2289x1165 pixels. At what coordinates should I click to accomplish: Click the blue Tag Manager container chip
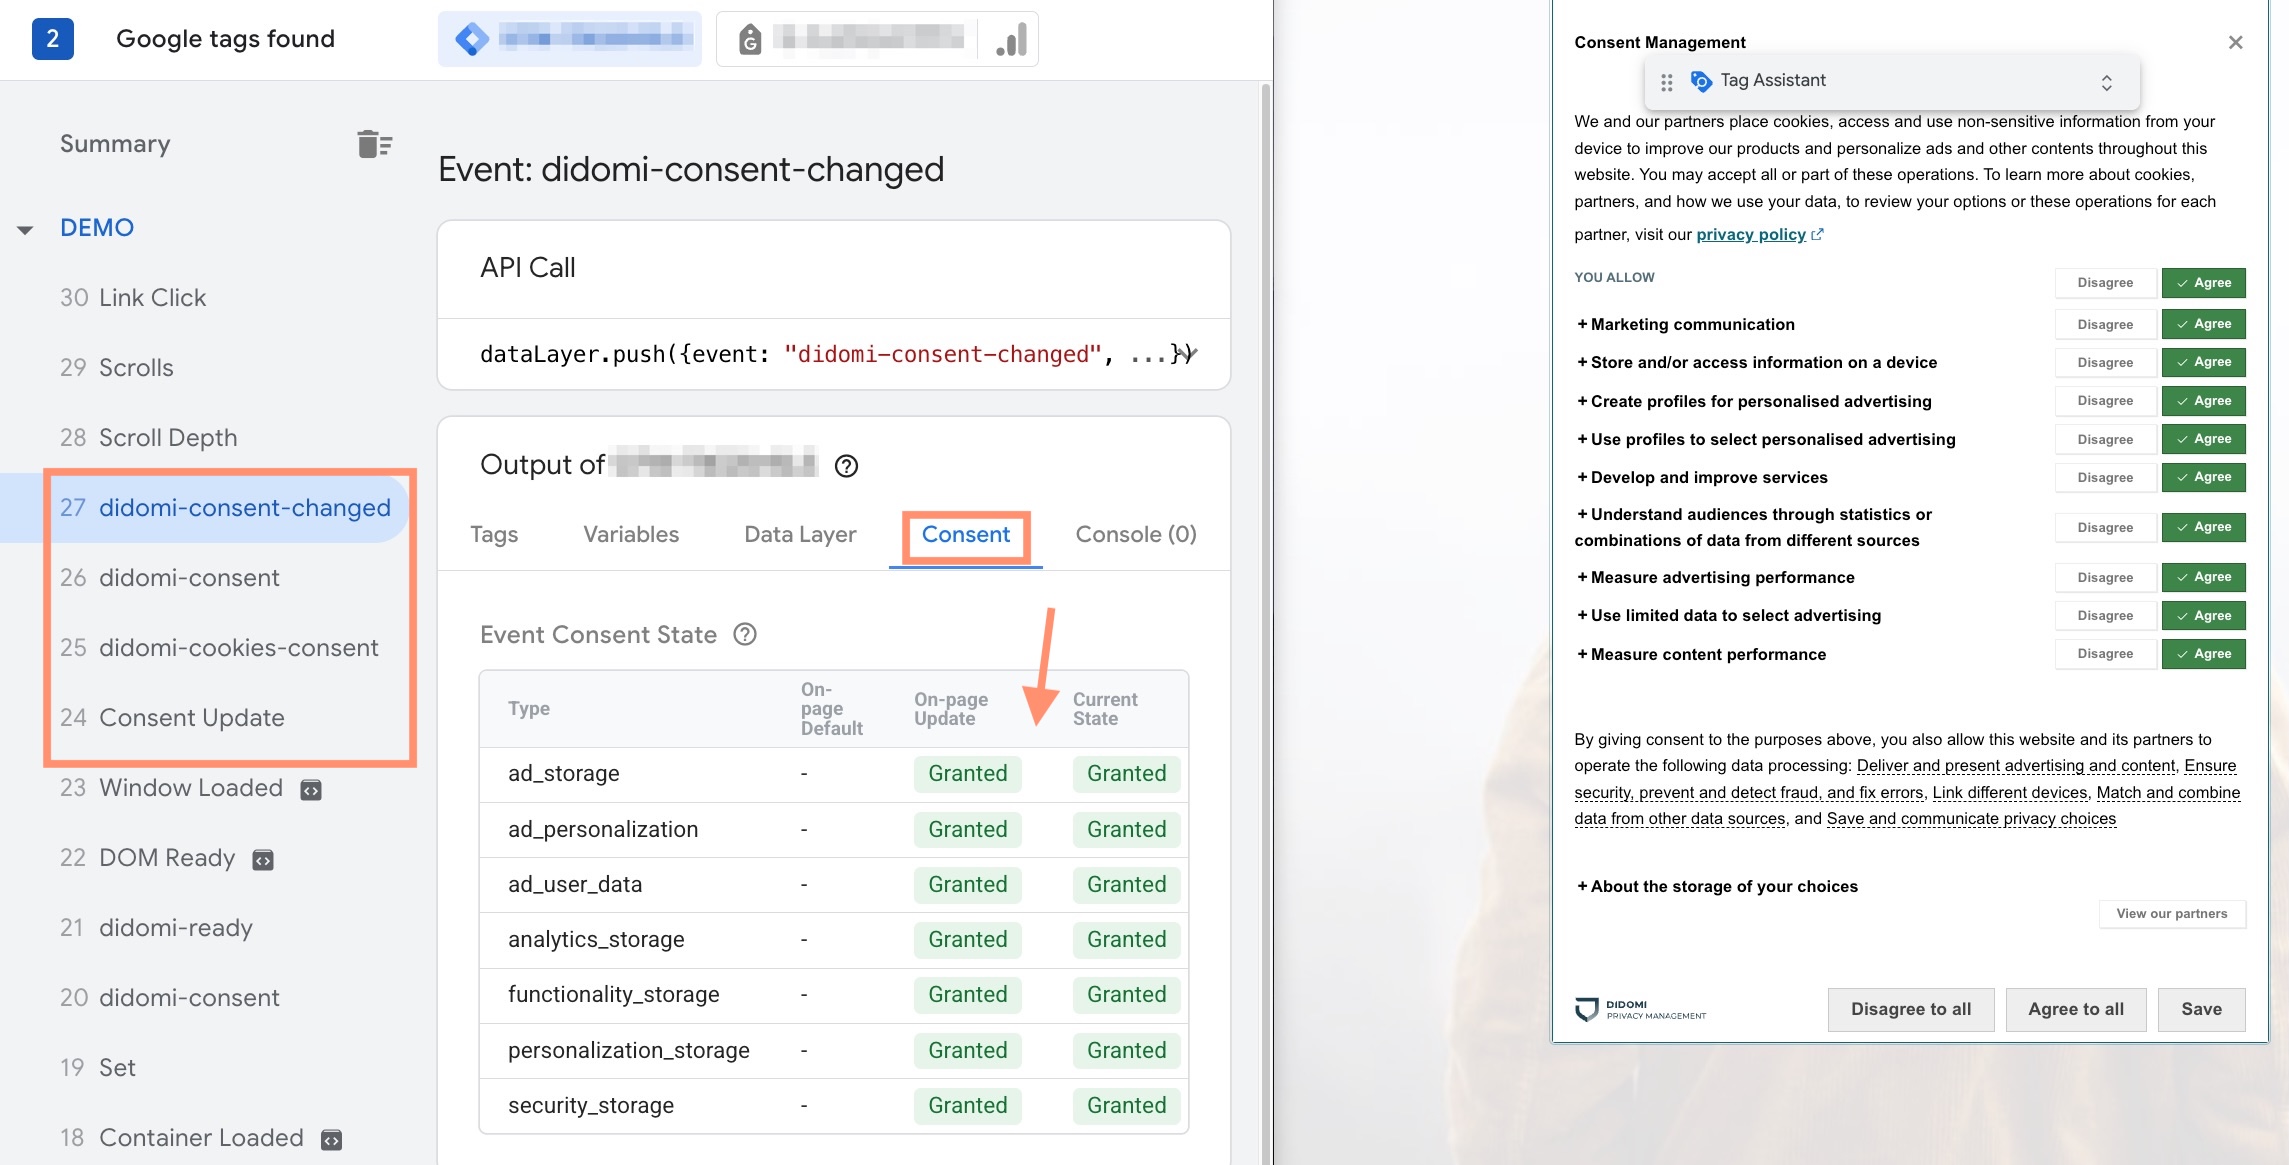570,40
